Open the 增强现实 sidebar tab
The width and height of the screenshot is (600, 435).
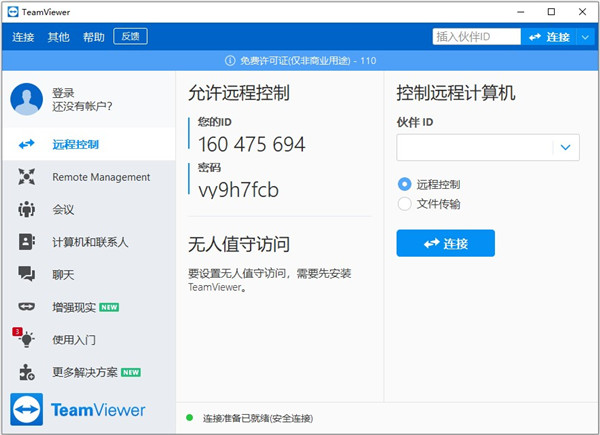(x=89, y=307)
